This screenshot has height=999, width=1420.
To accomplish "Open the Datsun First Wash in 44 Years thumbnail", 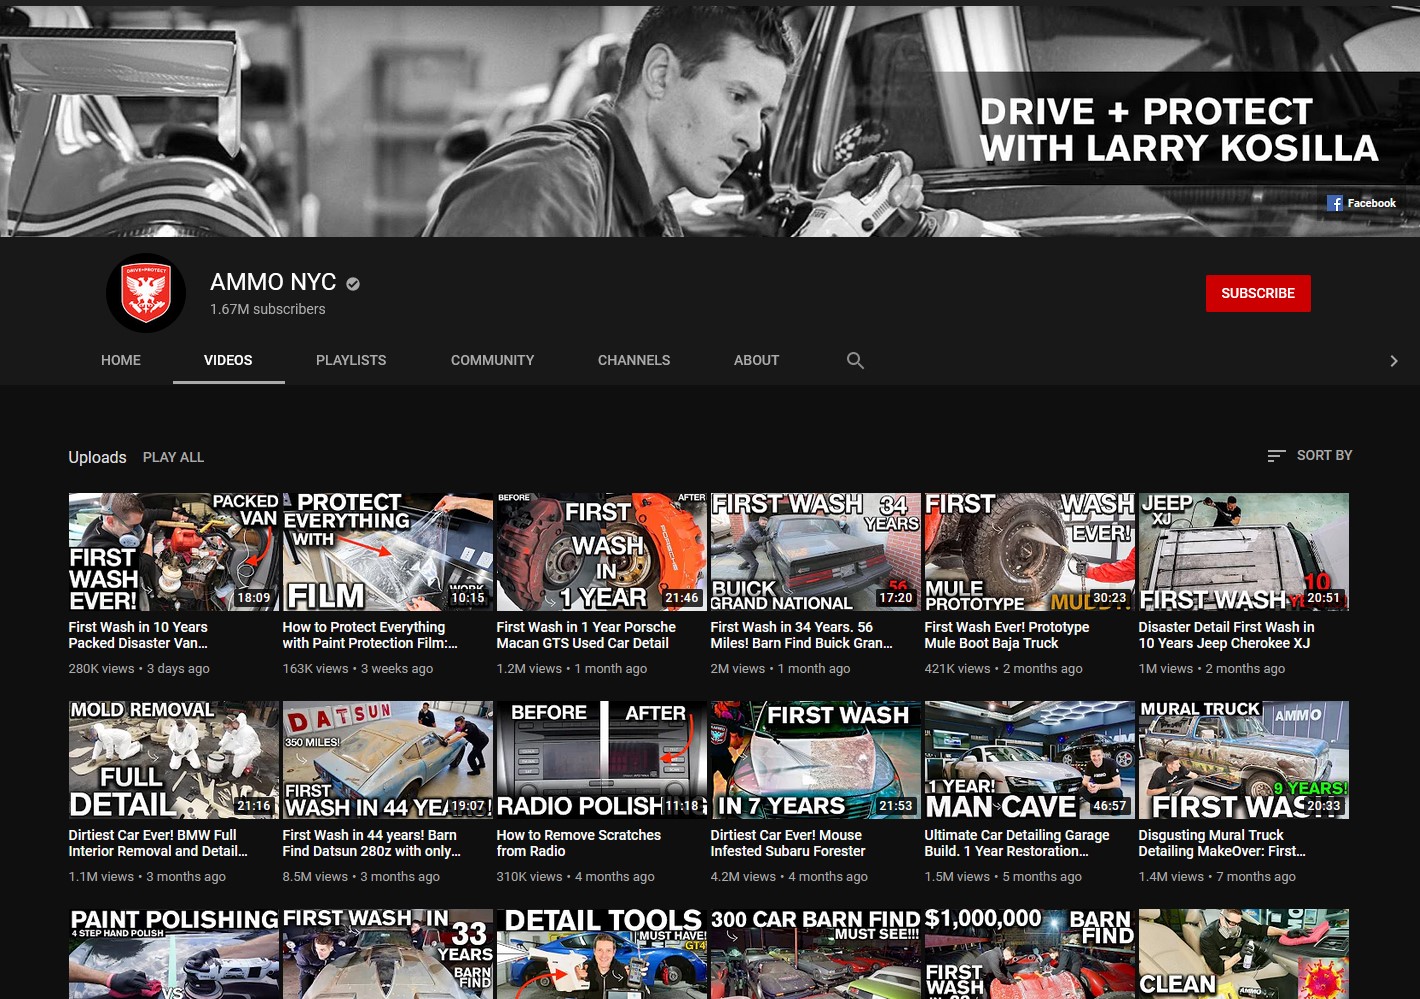I will click(388, 759).
